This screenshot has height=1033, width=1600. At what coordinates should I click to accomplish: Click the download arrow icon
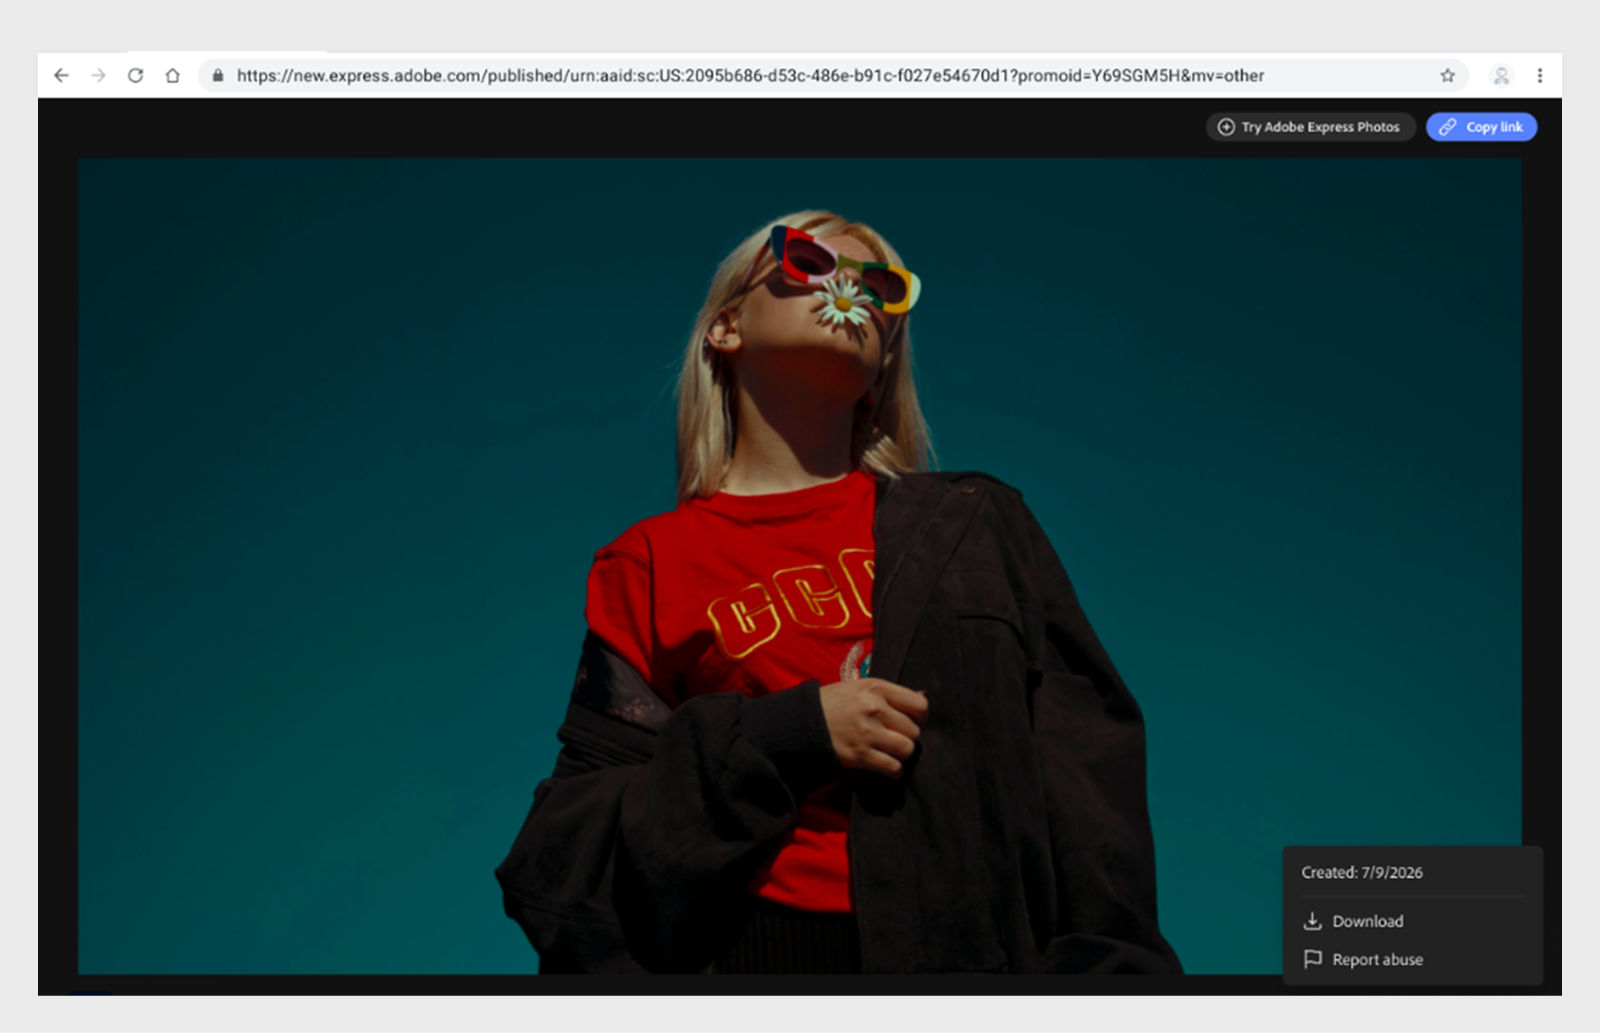1313,921
